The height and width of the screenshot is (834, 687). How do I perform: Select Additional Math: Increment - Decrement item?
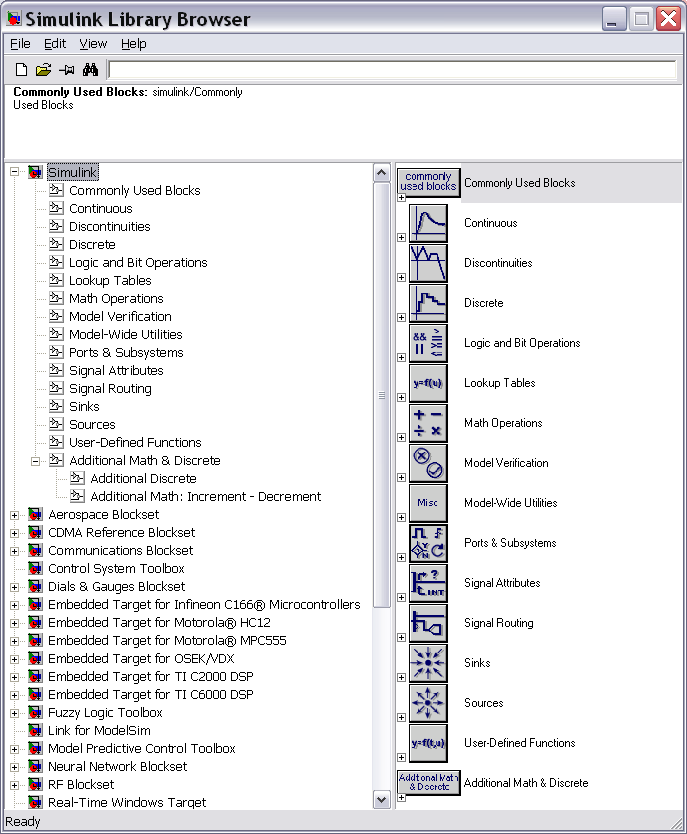click(206, 496)
